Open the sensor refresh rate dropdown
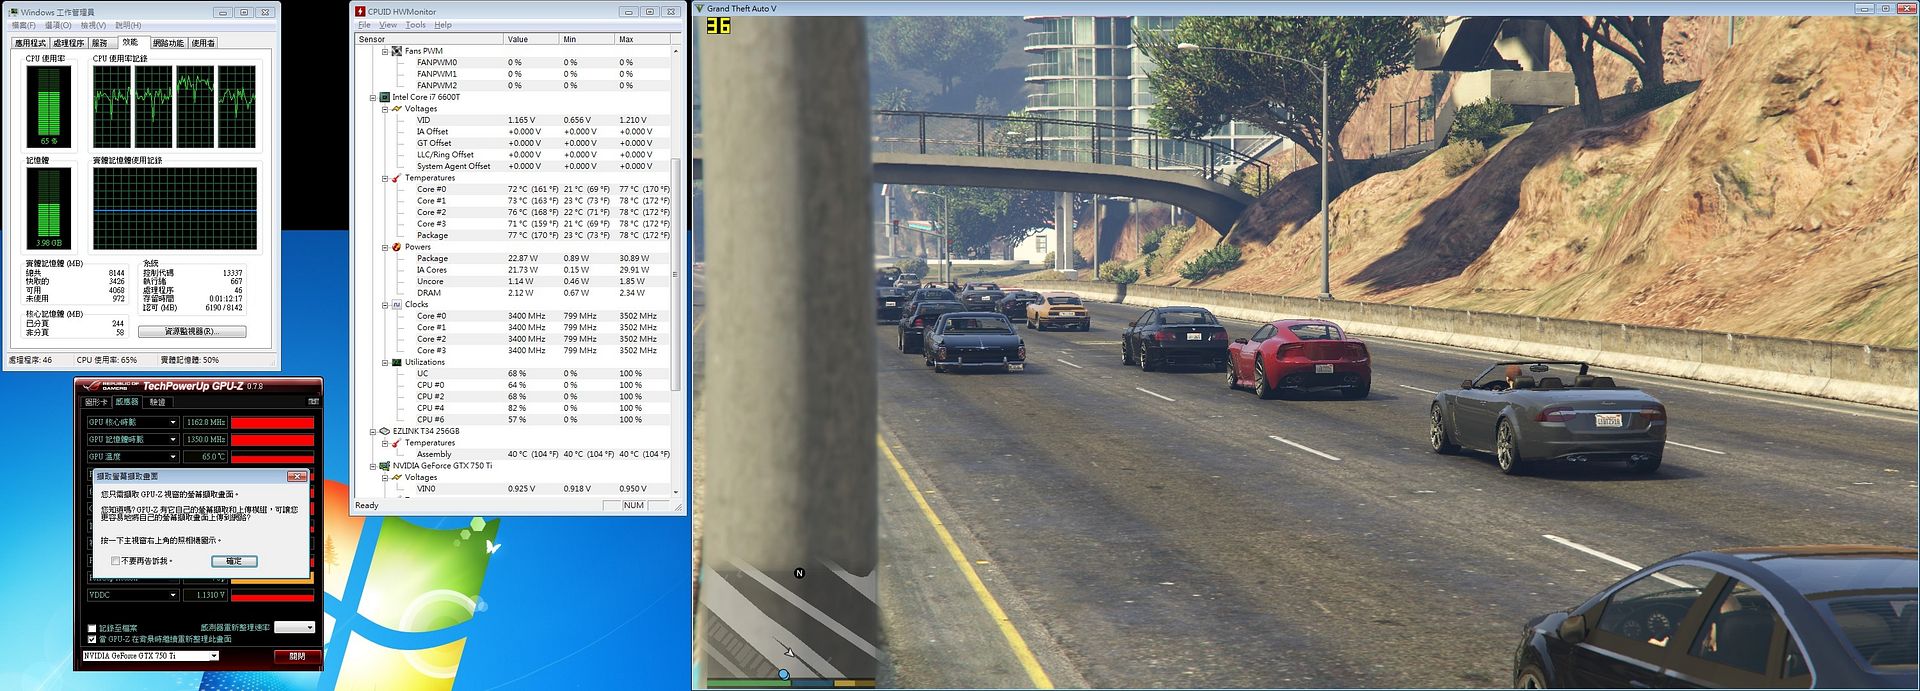 295,627
